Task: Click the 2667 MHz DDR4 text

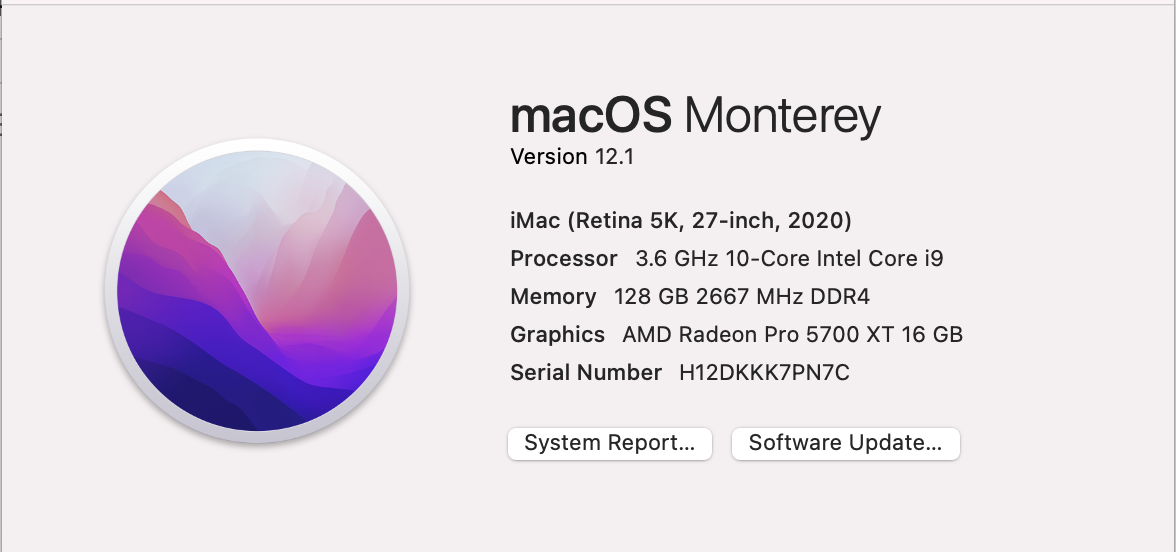Action: [783, 297]
